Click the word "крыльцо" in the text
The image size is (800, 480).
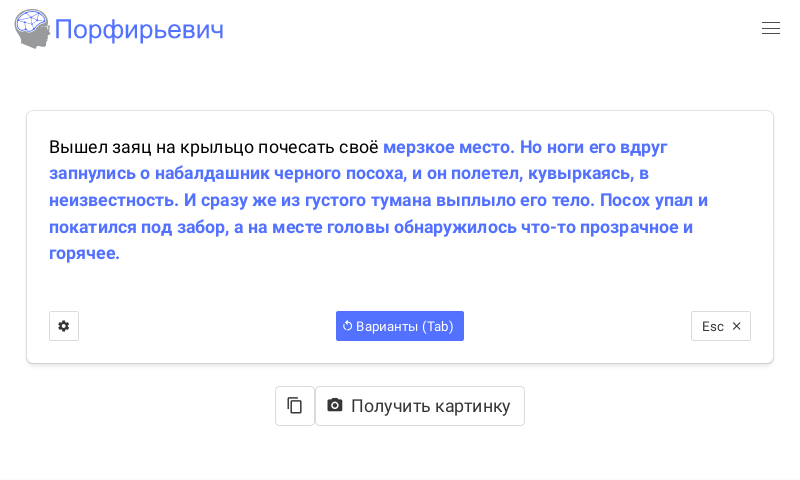[216, 147]
